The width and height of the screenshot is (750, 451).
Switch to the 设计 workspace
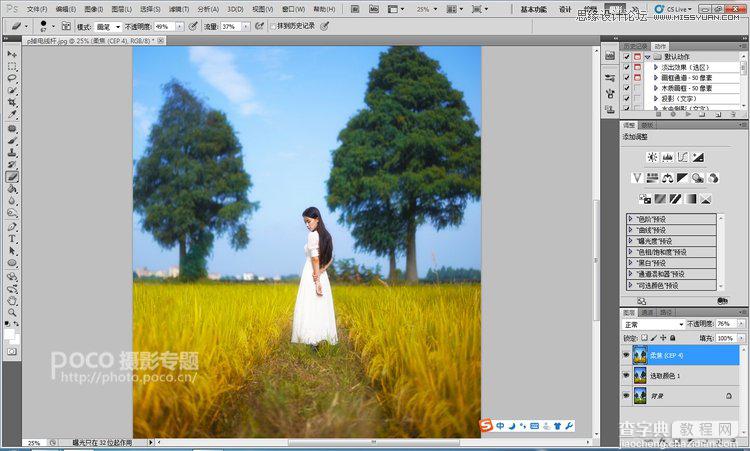tap(565, 9)
